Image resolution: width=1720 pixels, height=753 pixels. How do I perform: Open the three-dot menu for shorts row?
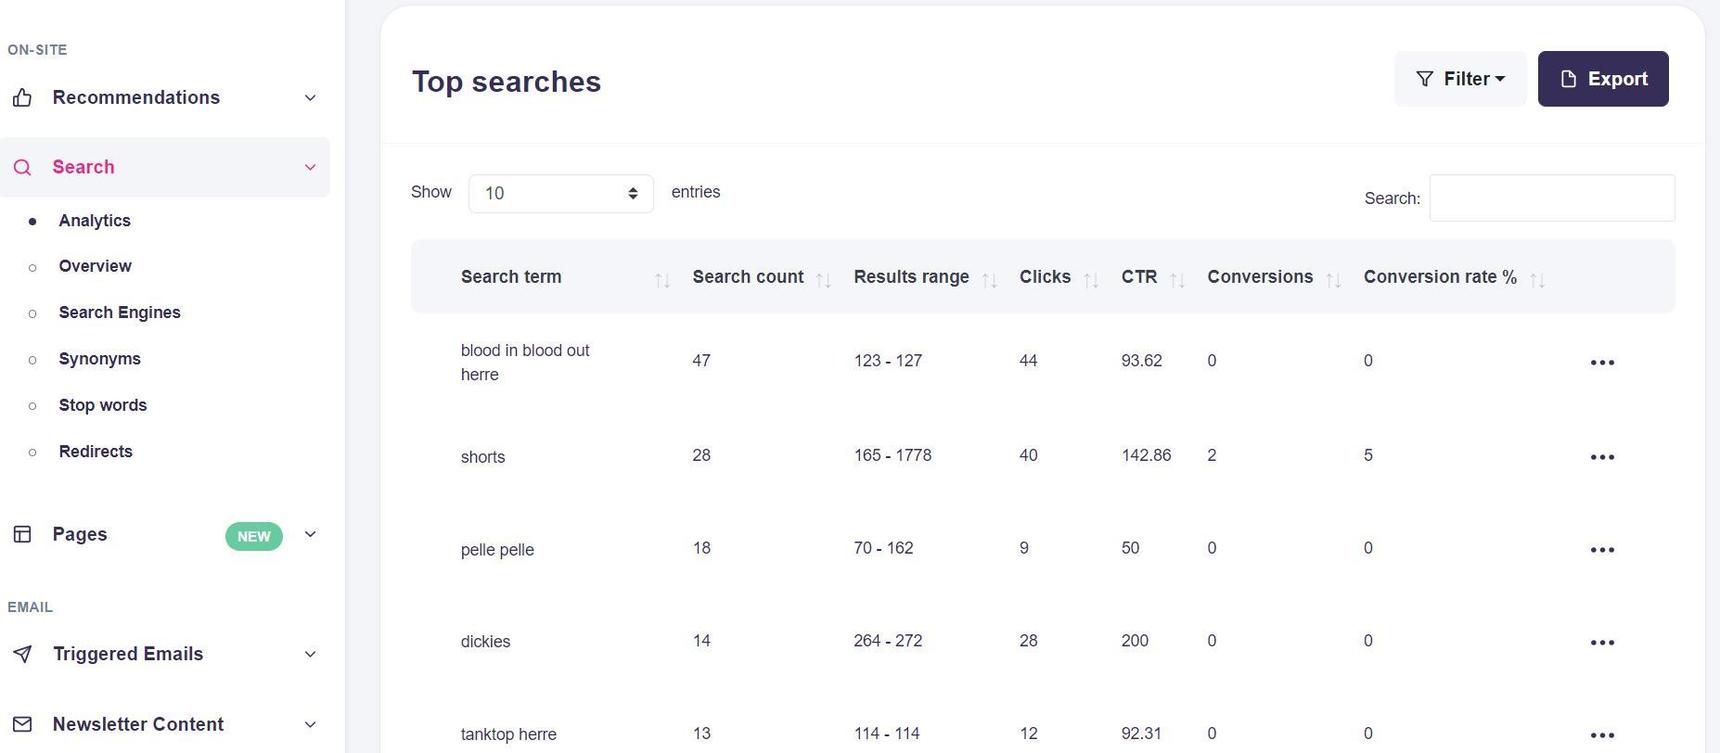click(1602, 457)
